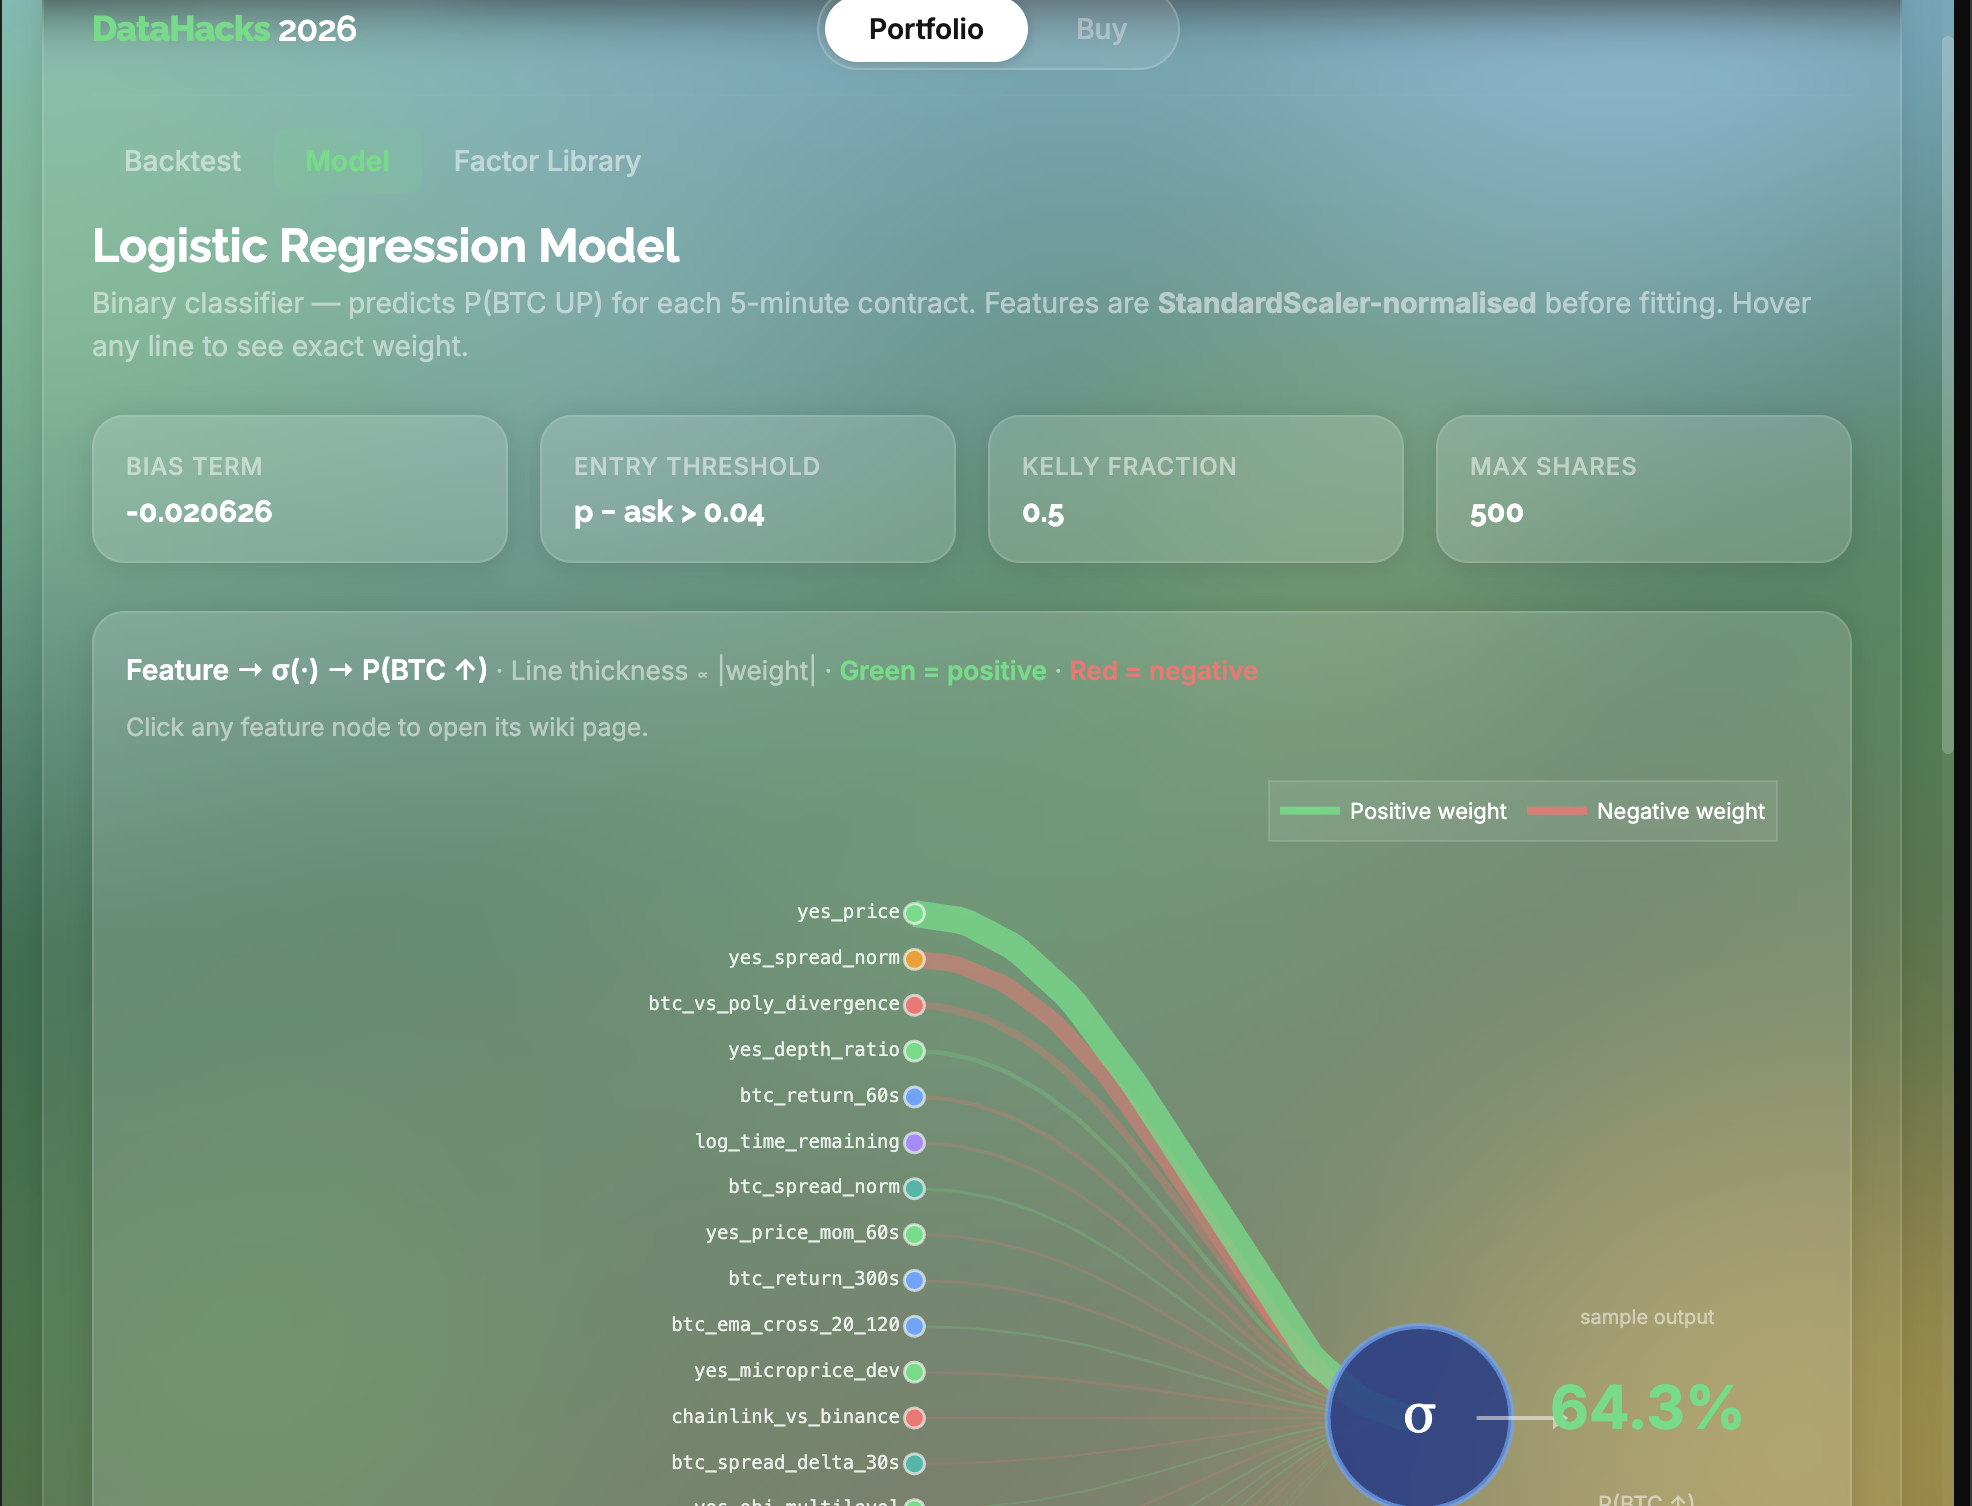
Task: Select the Model tab
Action: tap(347, 161)
